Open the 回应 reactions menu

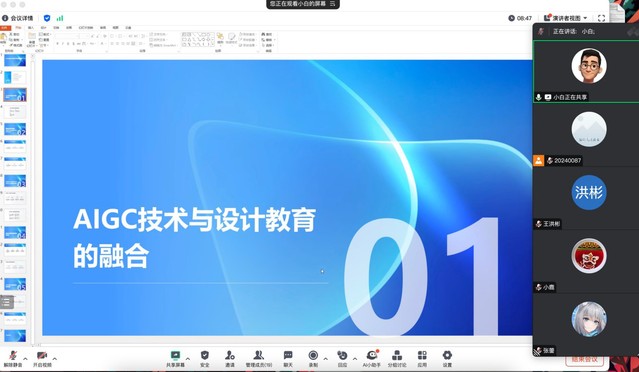tap(342, 359)
